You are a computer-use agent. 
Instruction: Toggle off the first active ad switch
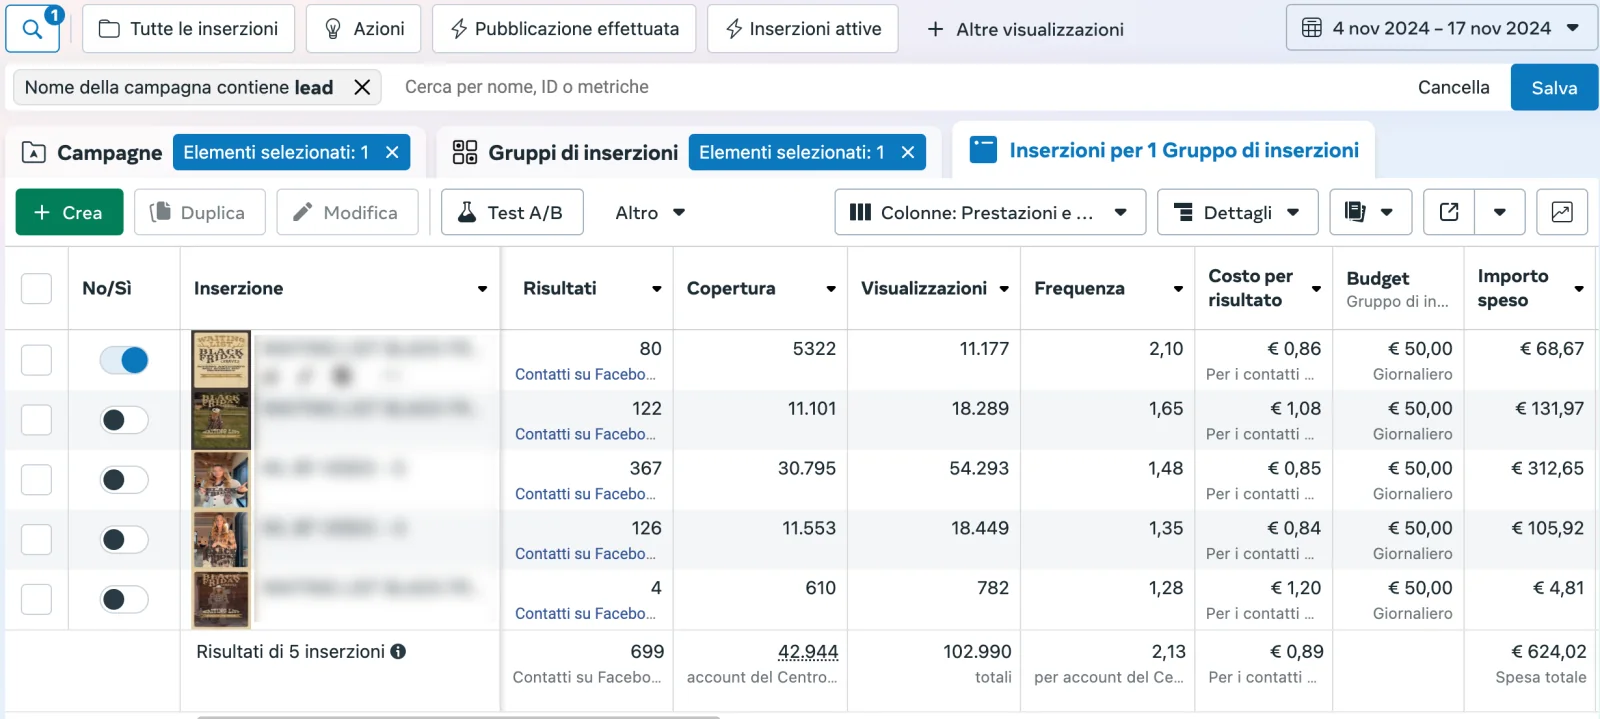(x=124, y=360)
